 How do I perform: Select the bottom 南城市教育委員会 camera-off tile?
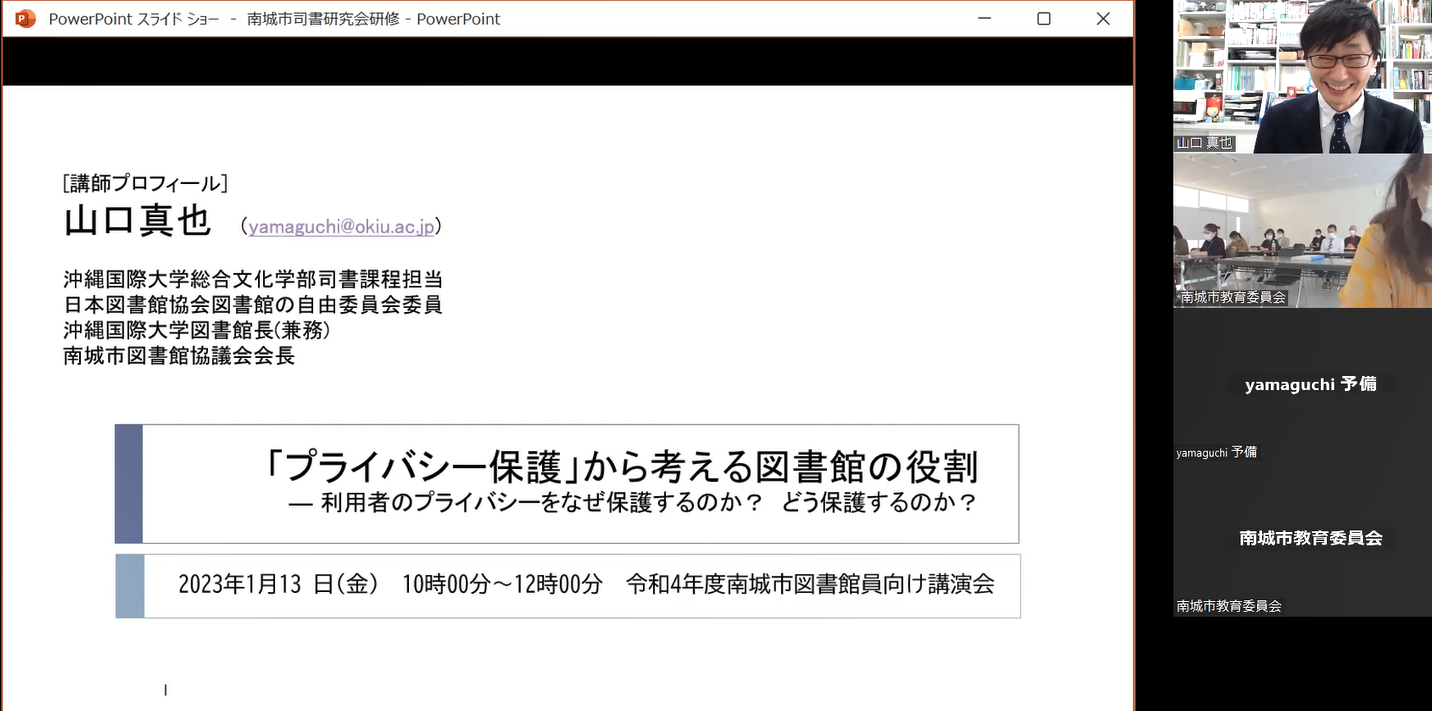click(1302, 539)
